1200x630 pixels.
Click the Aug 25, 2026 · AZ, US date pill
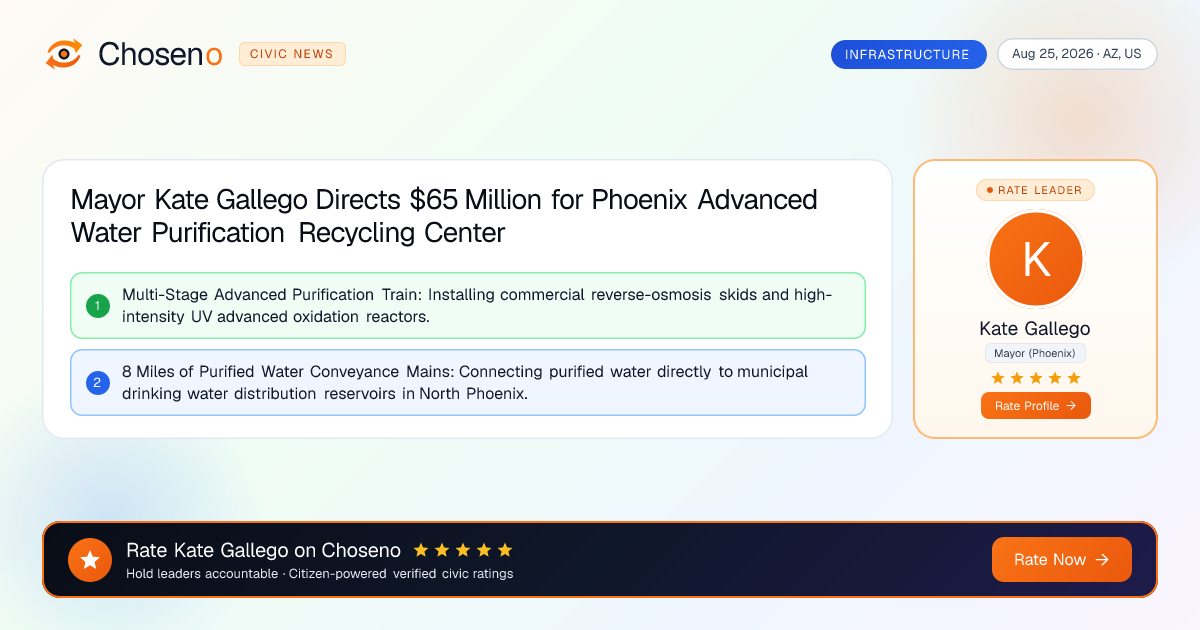click(x=1077, y=54)
